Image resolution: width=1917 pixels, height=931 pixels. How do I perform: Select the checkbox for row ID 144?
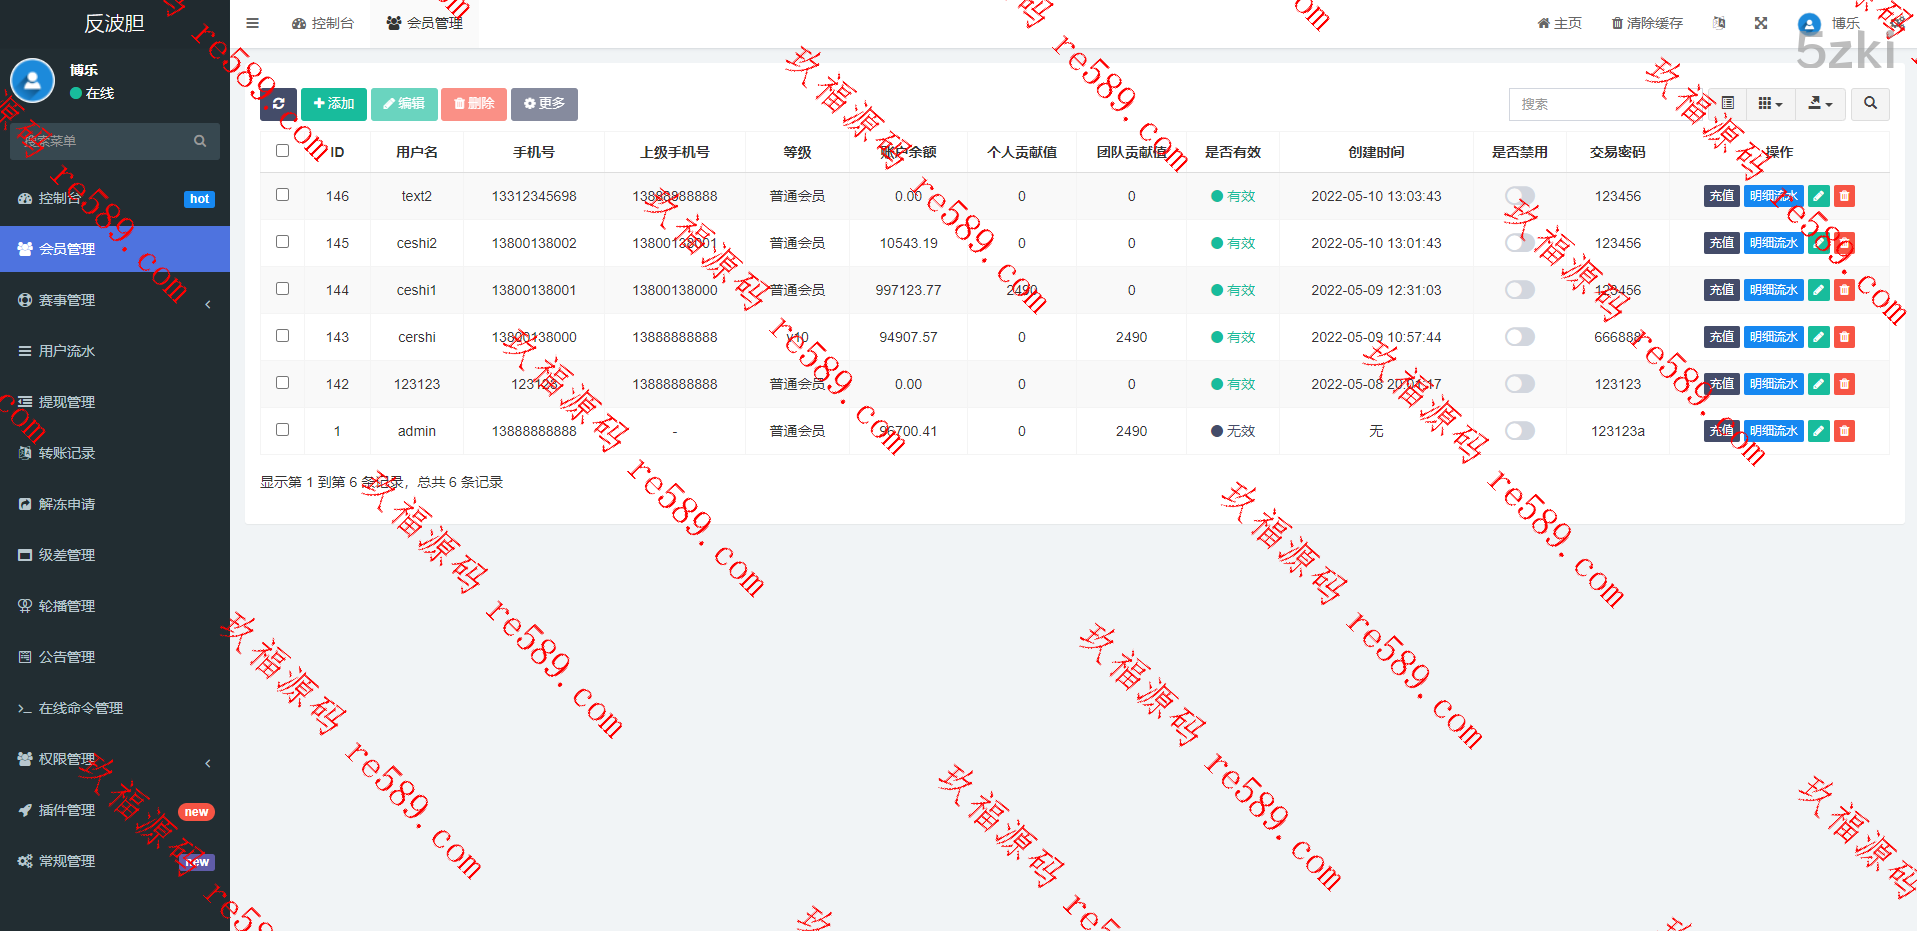[x=282, y=289]
